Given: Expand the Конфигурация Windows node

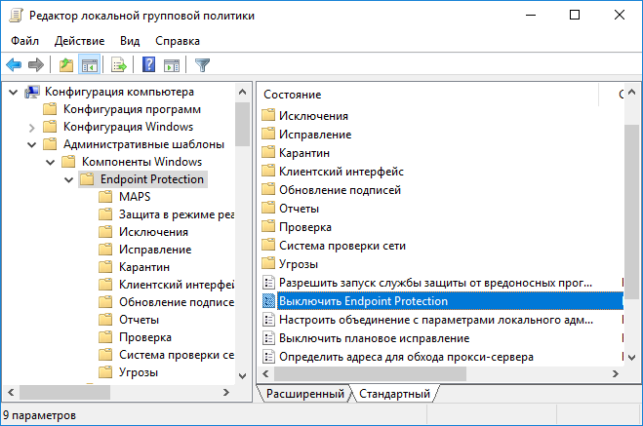Looking at the screenshot, I should point(32,128).
